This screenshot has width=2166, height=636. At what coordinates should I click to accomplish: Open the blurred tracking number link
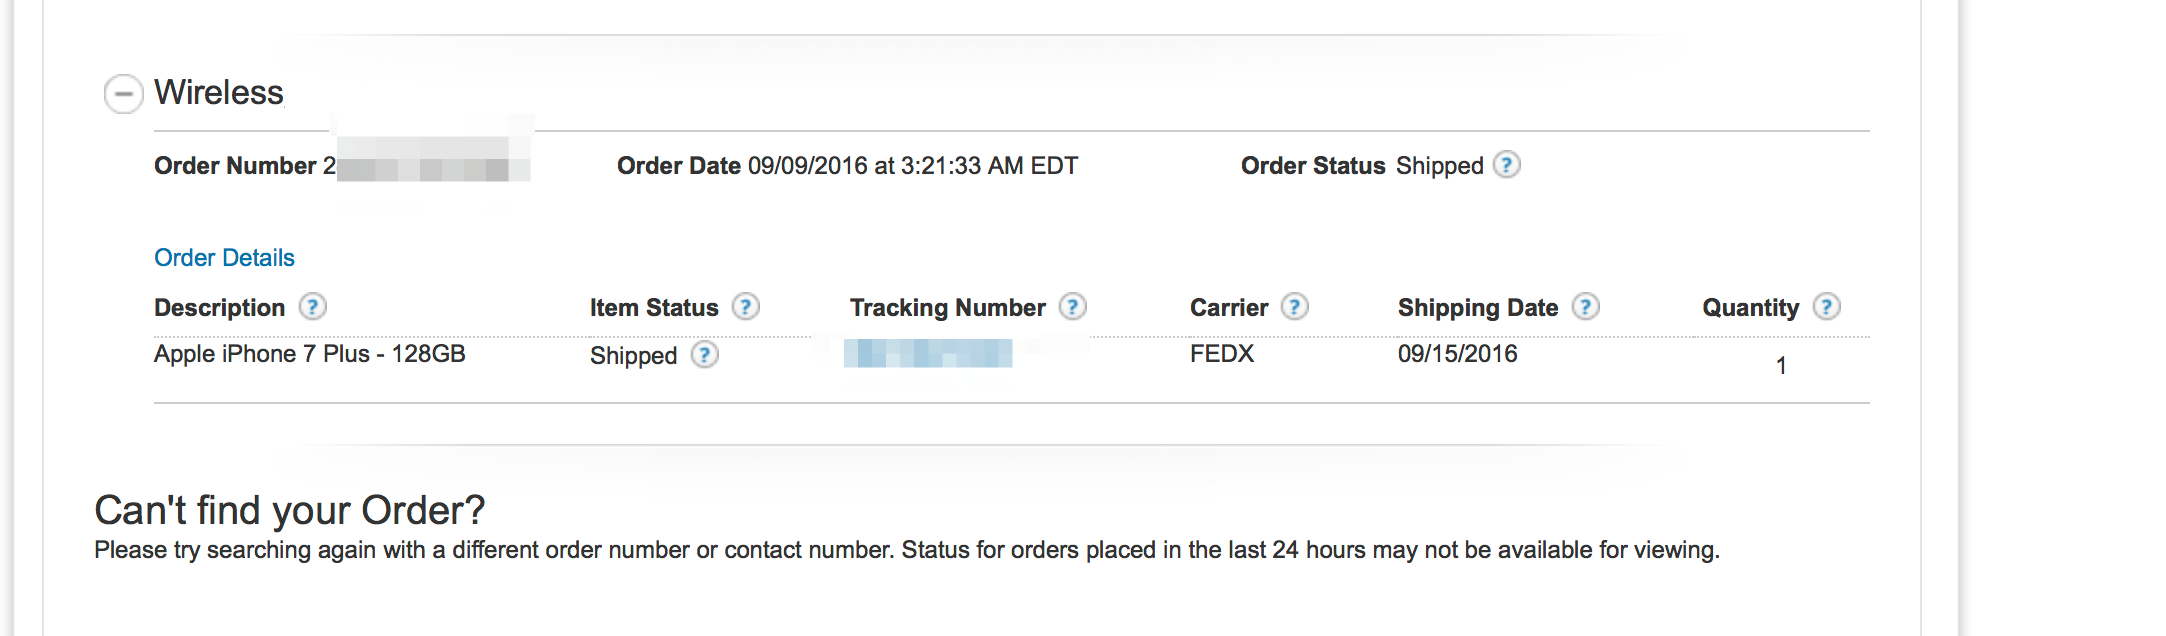pos(928,353)
